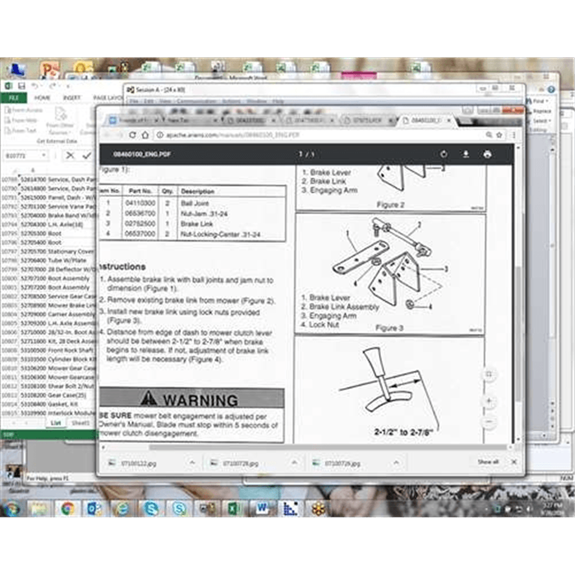Click Show all downloads
This screenshot has height=575, width=575.
[488, 462]
